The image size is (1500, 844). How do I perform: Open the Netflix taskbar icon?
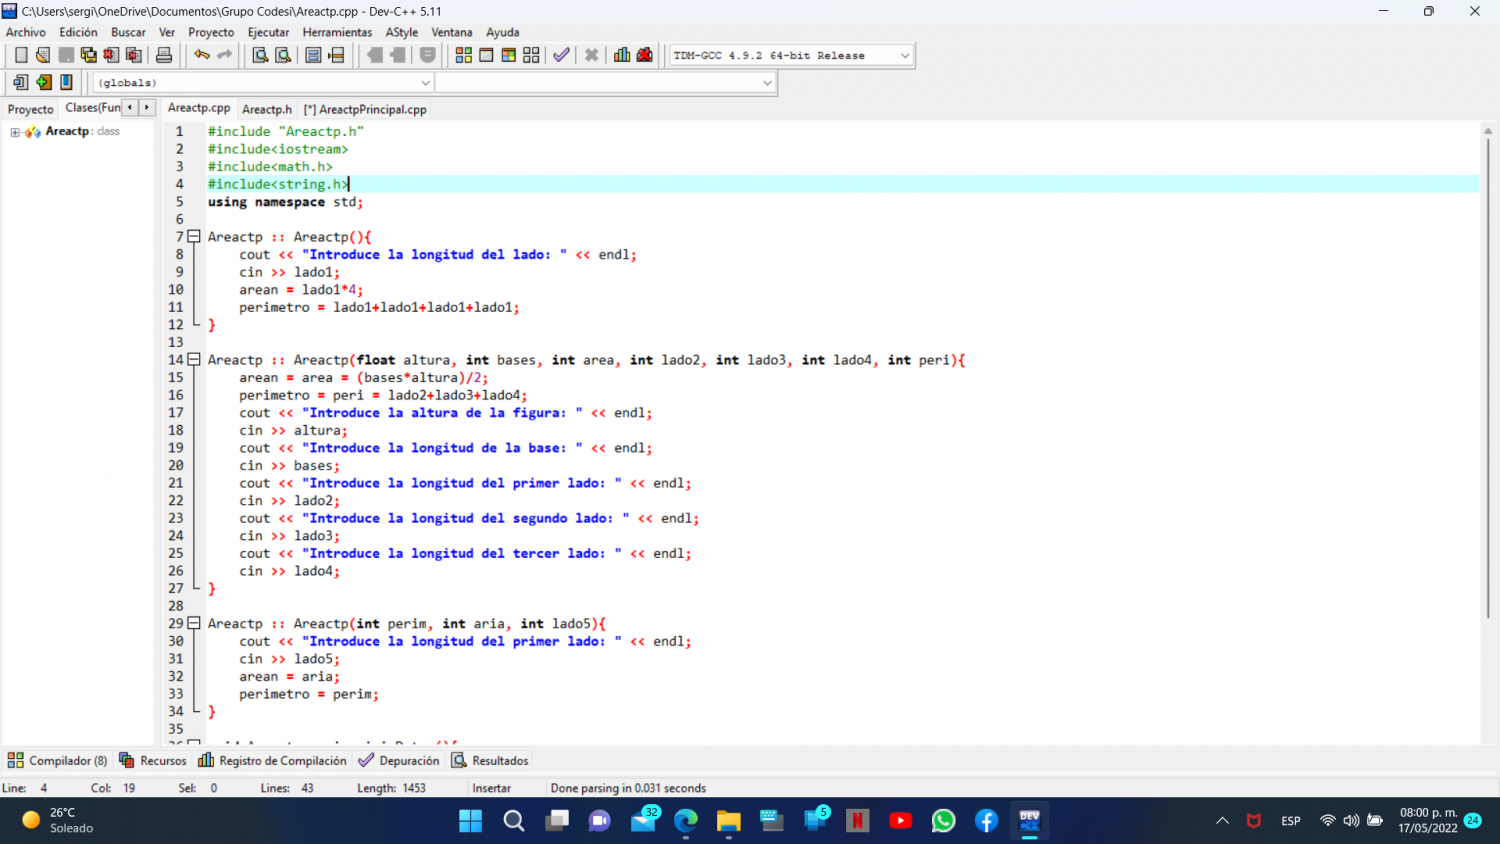857,821
